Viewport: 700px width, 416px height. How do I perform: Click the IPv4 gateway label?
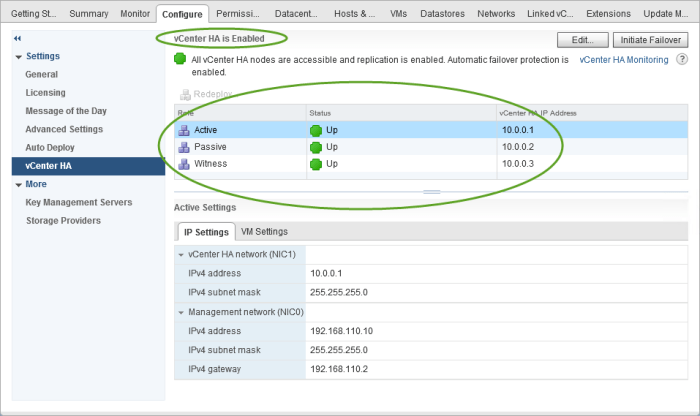point(214,370)
